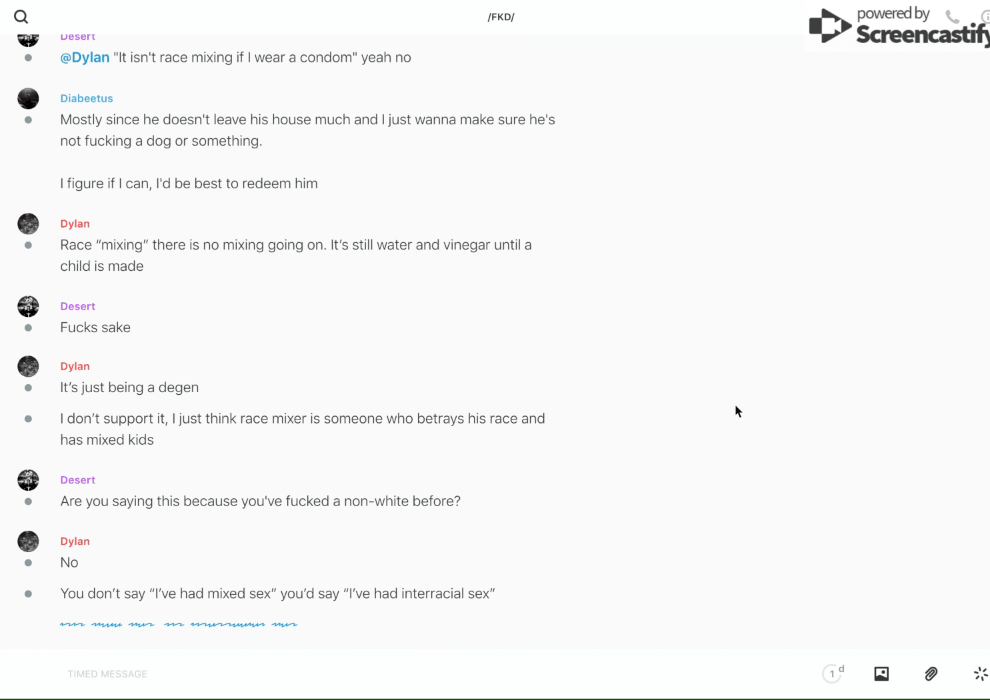Click the add picture icon

pyautogui.click(x=881, y=674)
